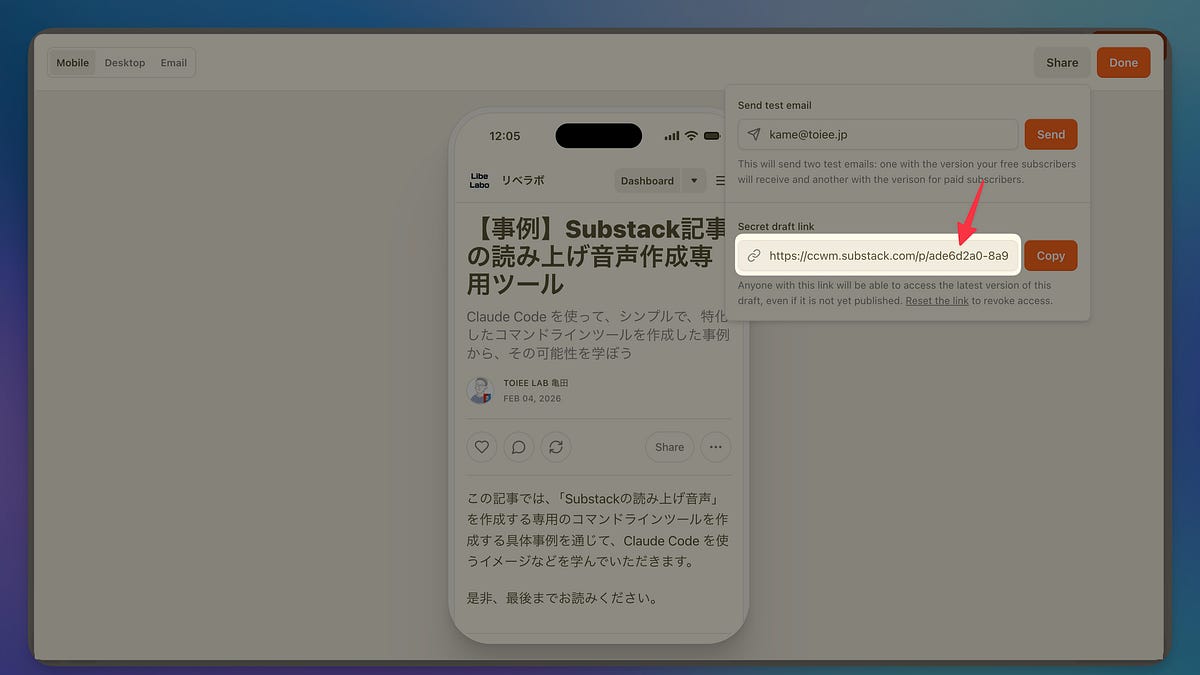Screen dimensions: 1200x675
Task: Click Reset the link to revoke access
Action: (936, 300)
